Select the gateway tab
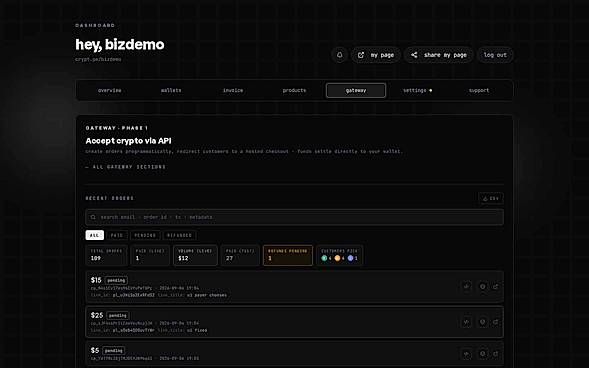589x368 pixels. (356, 90)
